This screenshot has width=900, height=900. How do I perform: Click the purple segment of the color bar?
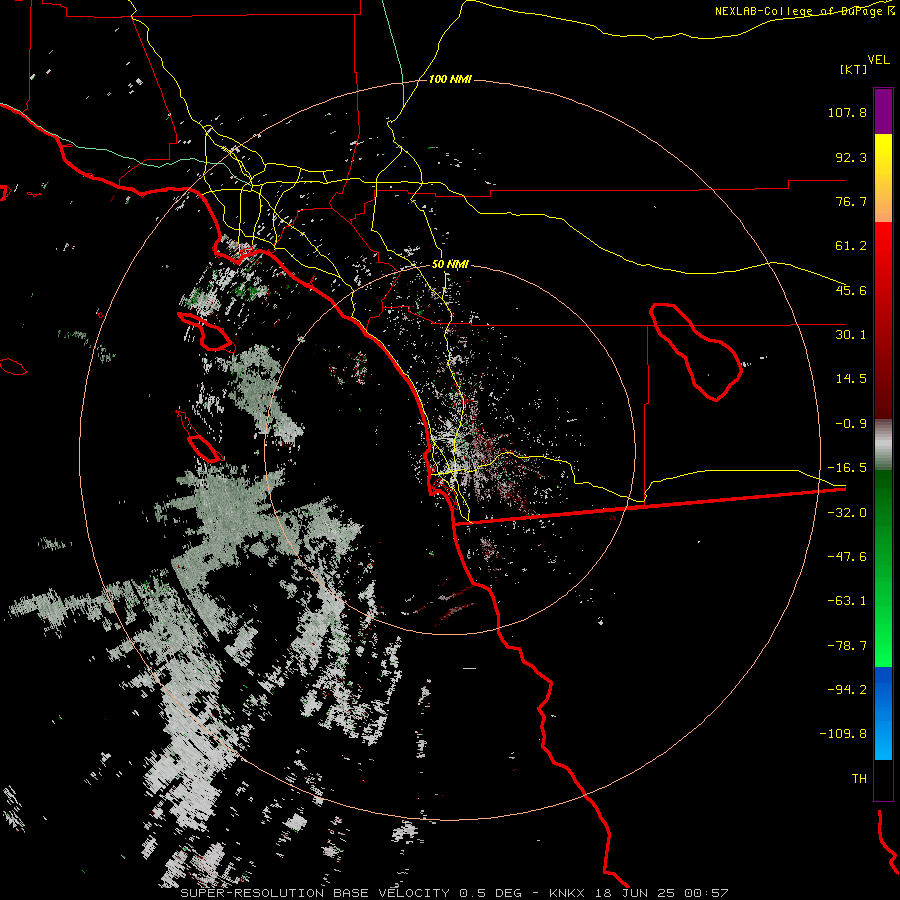[x=883, y=111]
